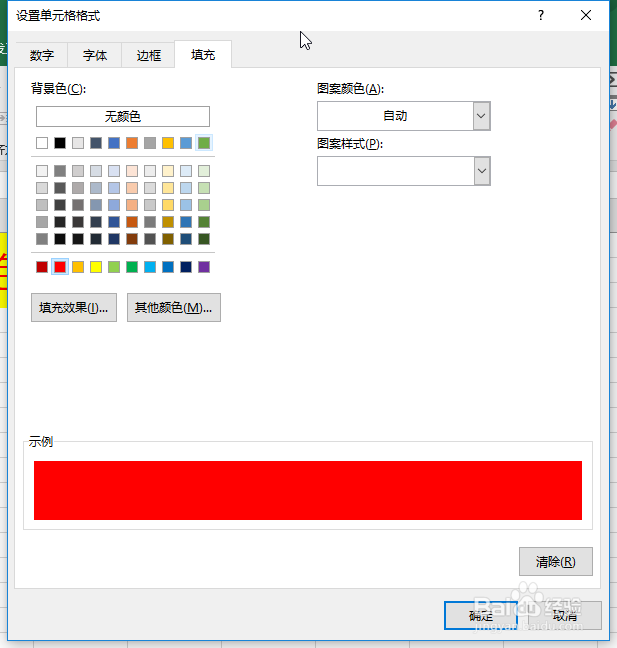Pick the purple standard color swatch
The image size is (617, 648).
click(x=204, y=267)
